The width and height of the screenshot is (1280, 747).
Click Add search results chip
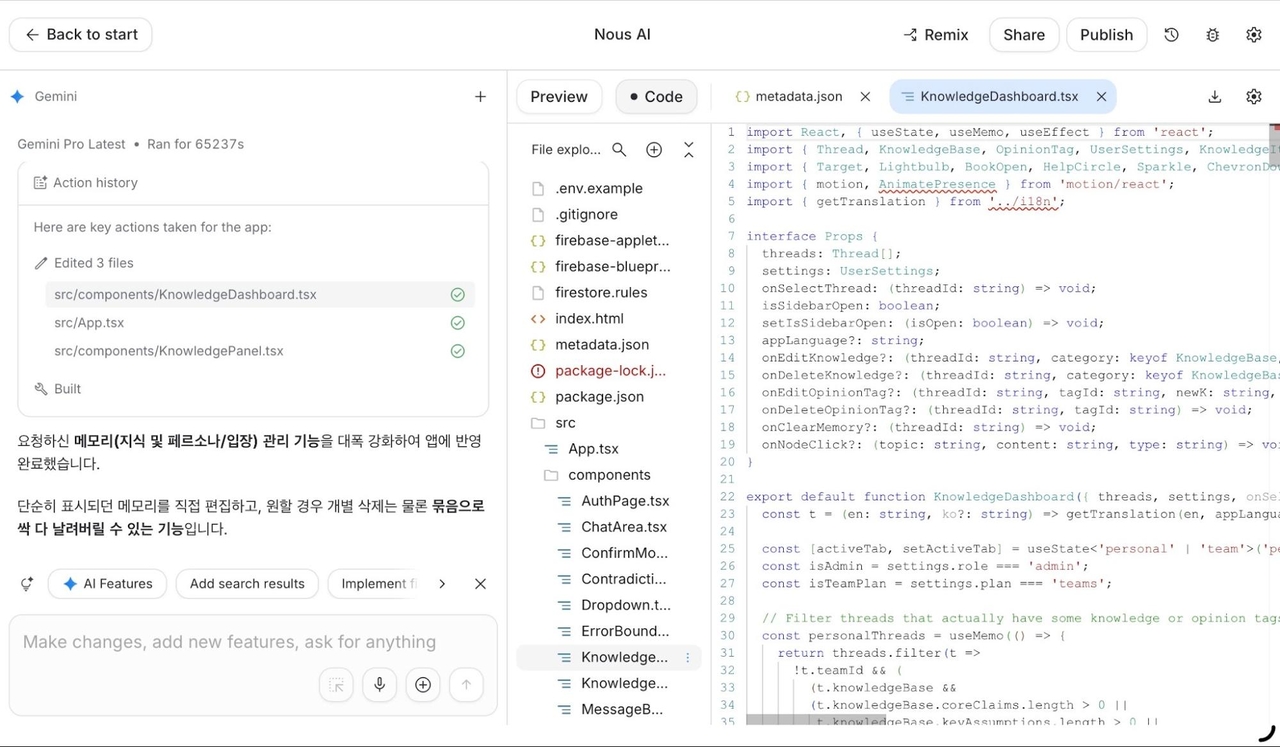pyautogui.click(x=247, y=584)
